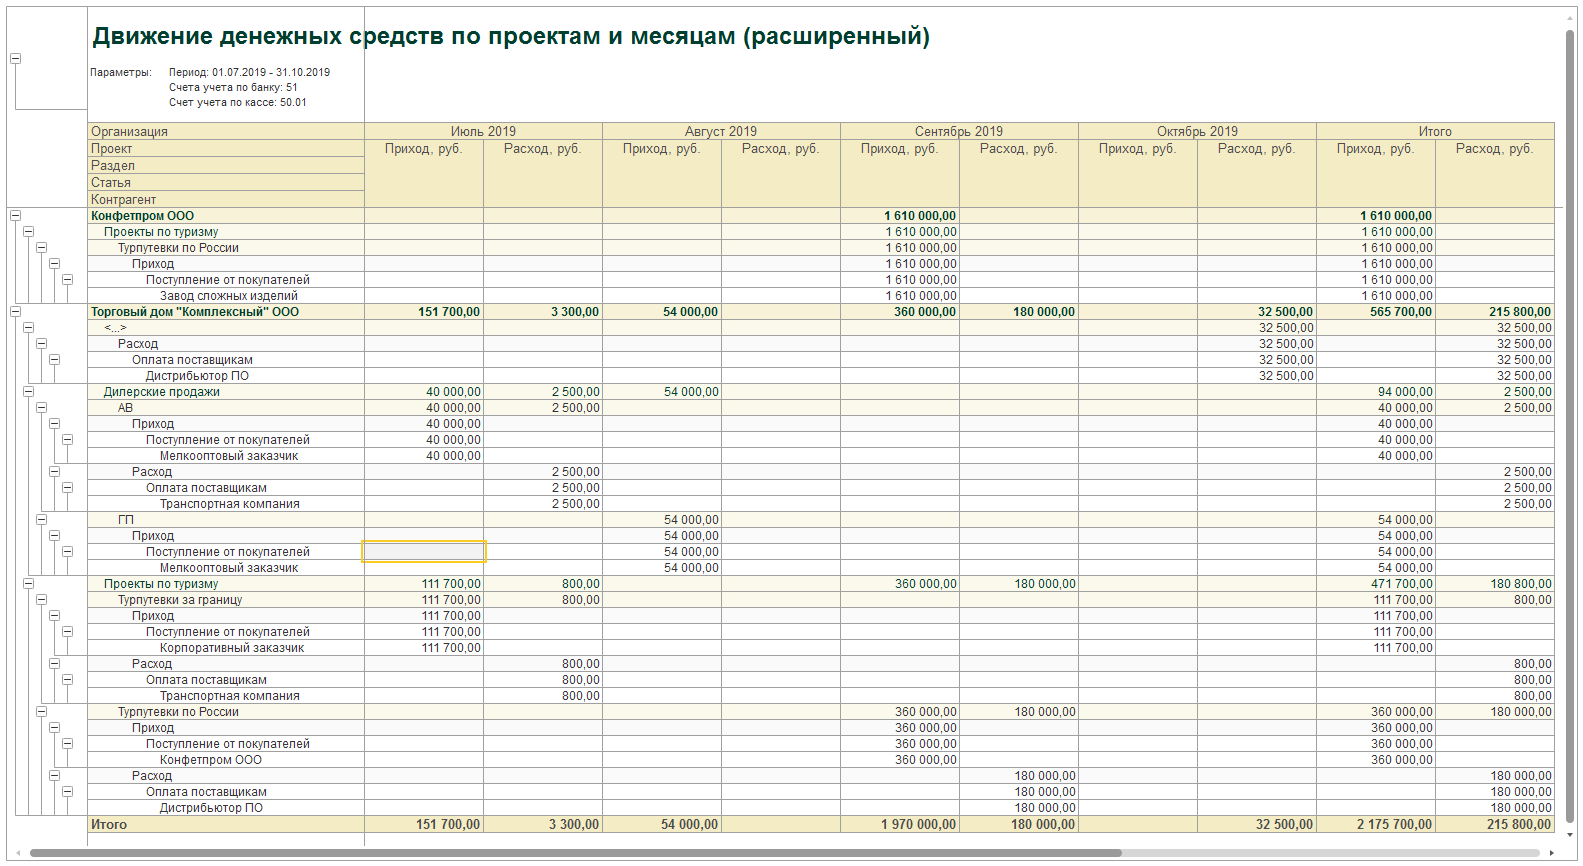Collapse the ГП section group
Viewport: 1583px width, 866px height.
[41, 519]
